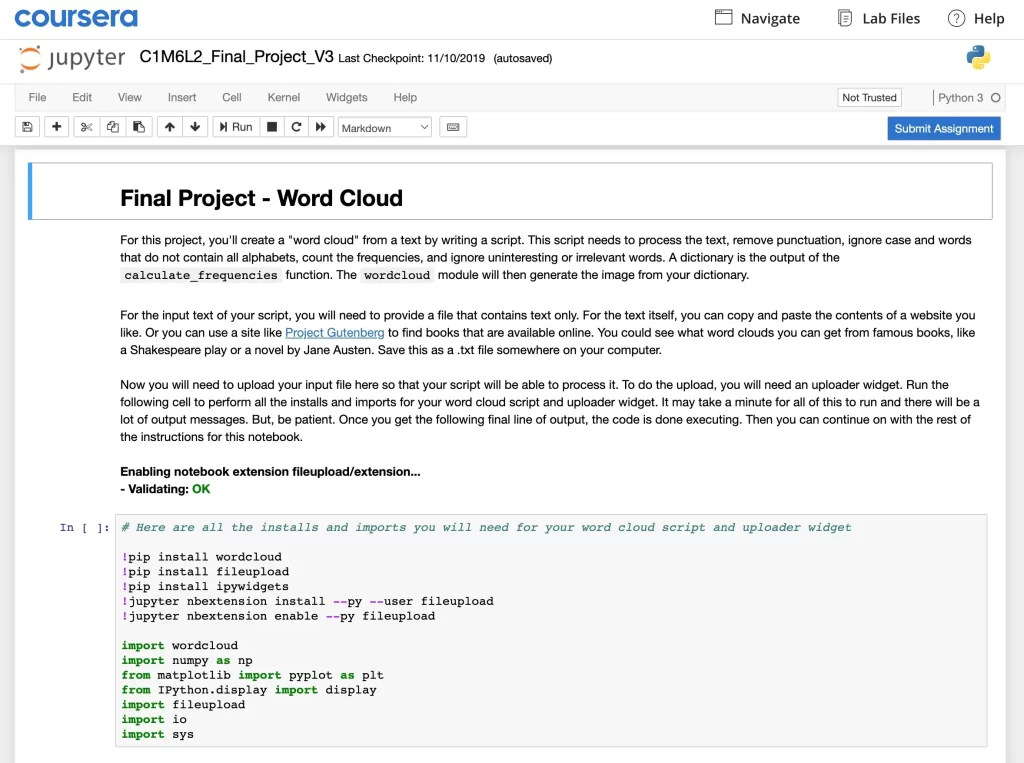Run the current cell
This screenshot has width=1024, height=763.
(x=236, y=127)
